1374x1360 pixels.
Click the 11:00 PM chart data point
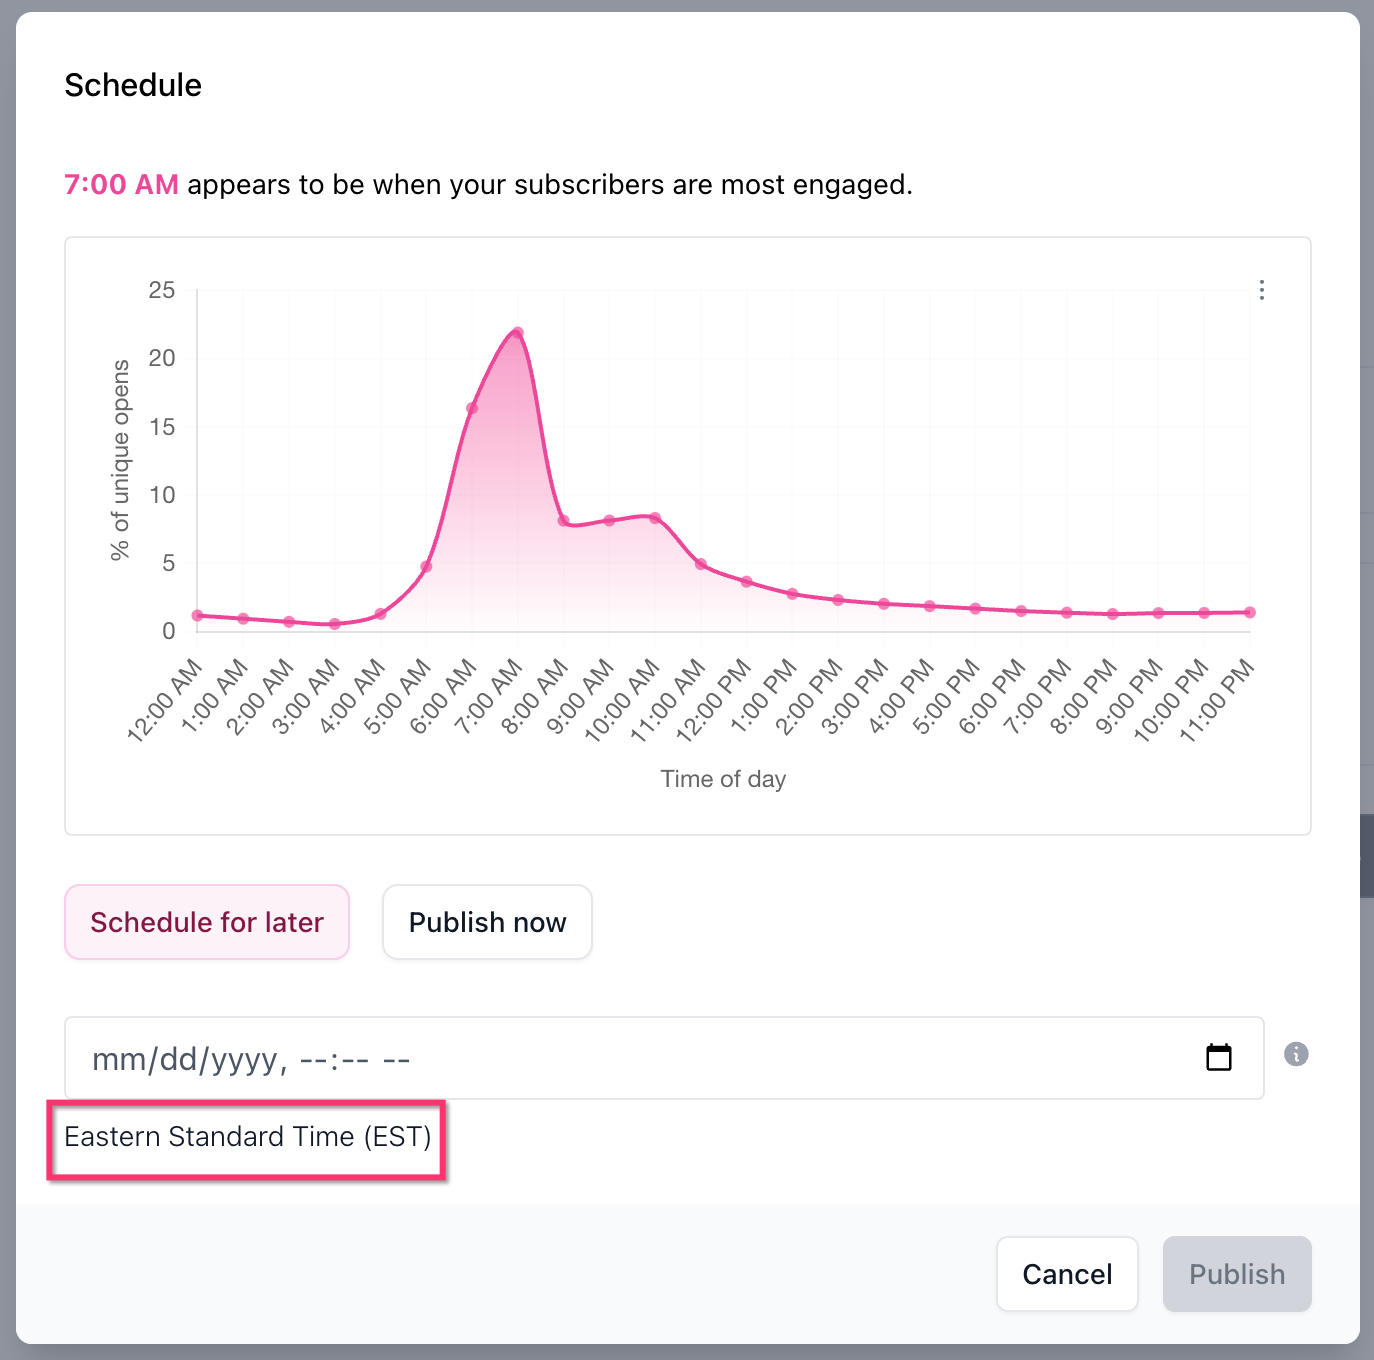point(1250,612)
